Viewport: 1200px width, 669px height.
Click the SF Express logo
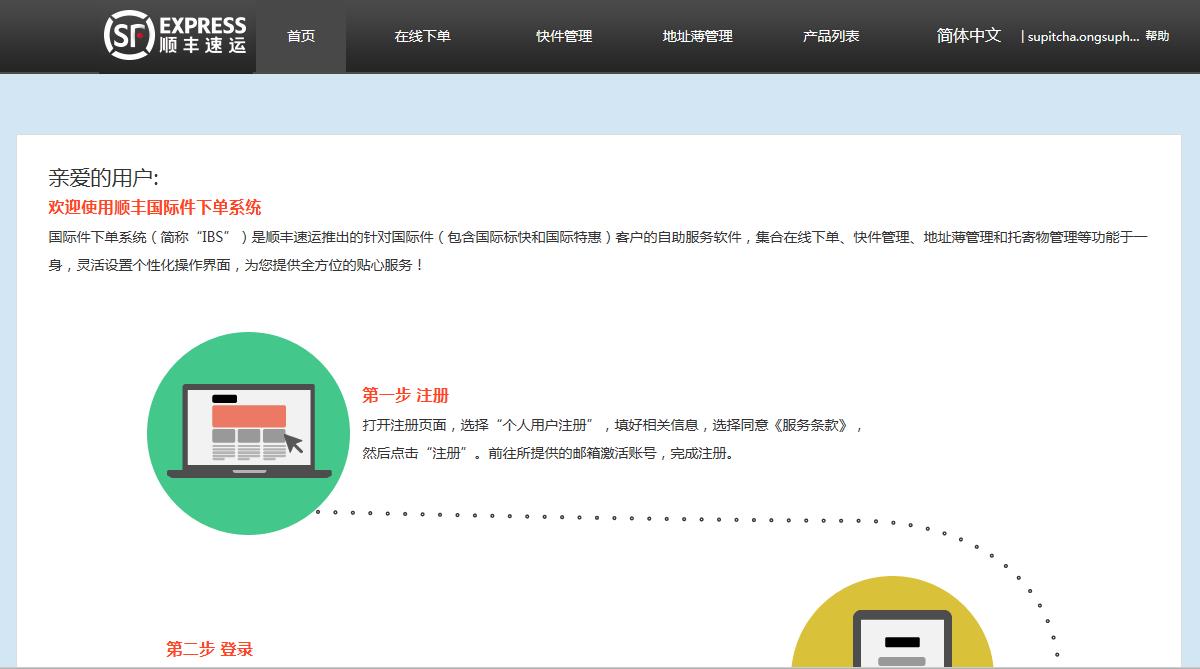click(177, 36)
